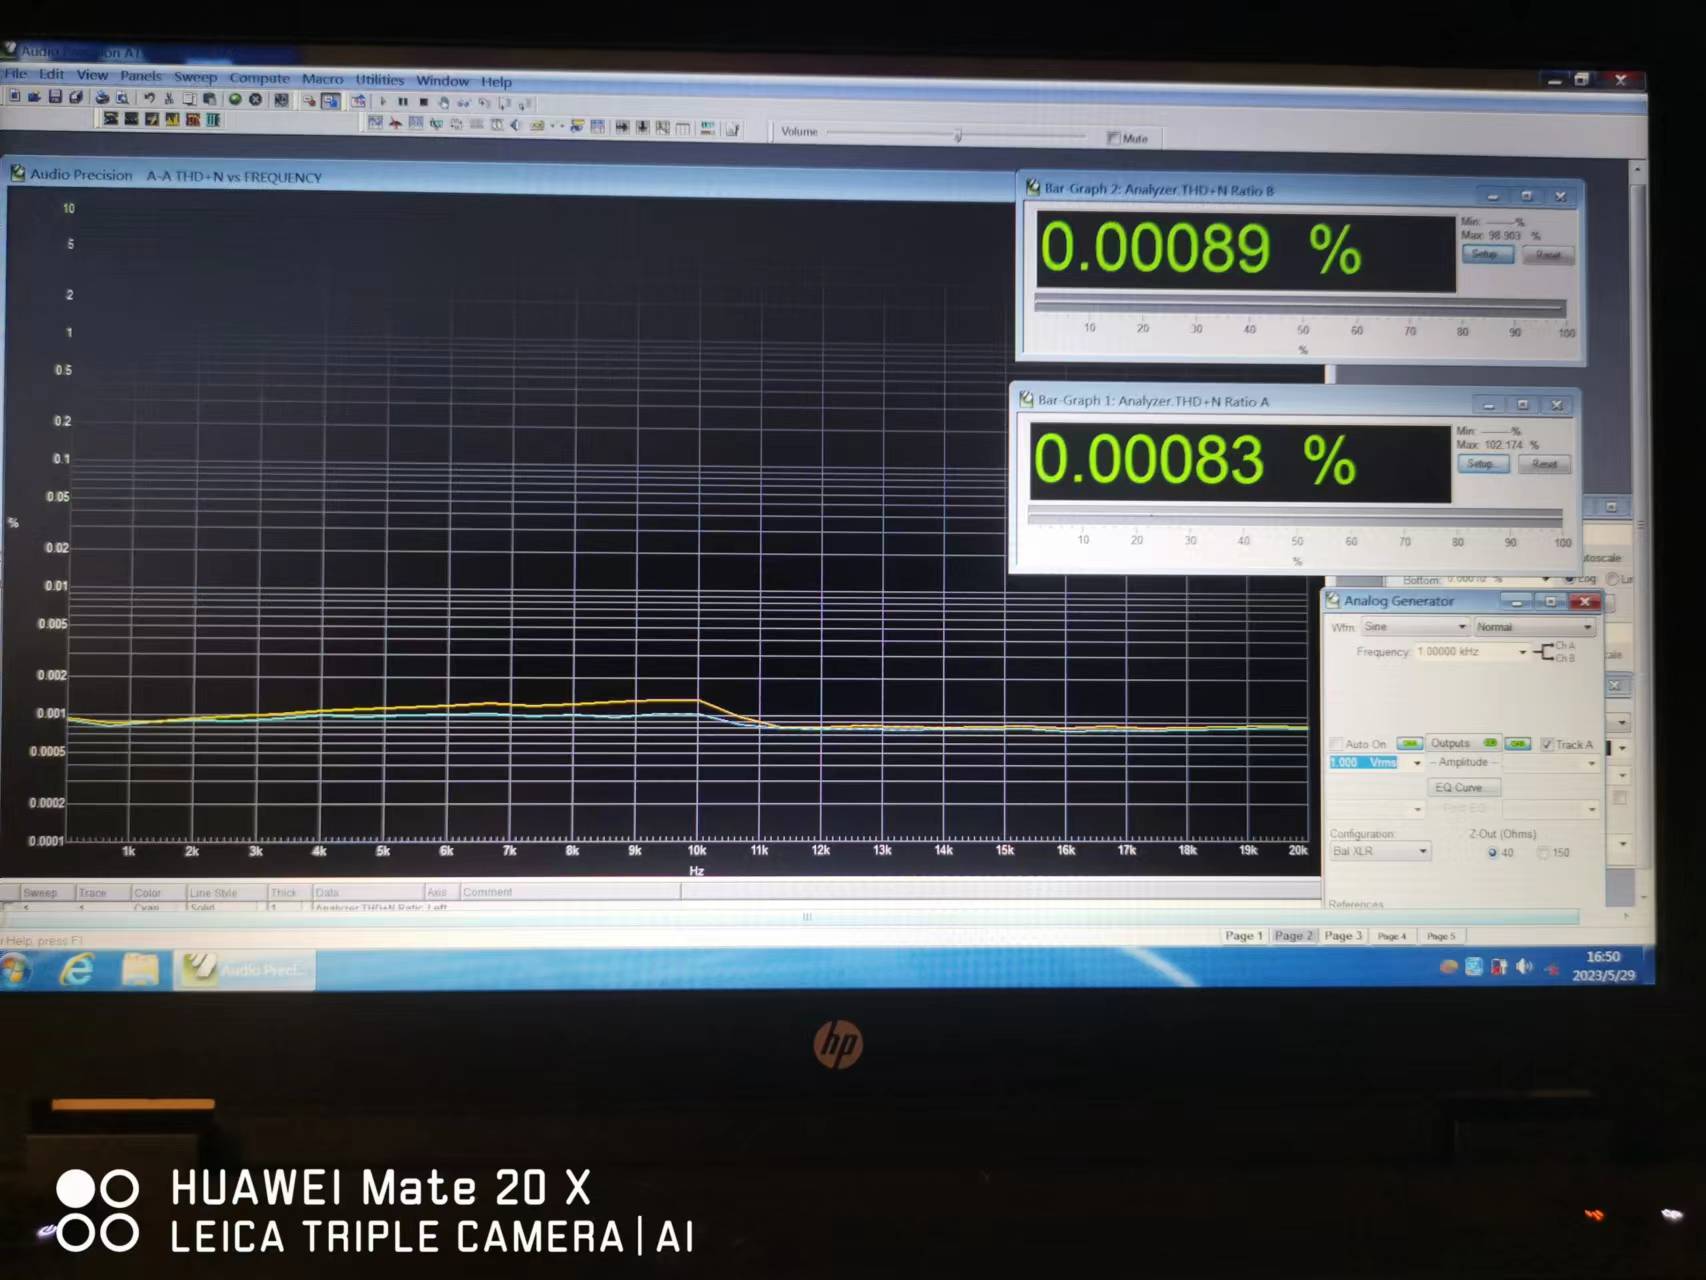
Task: Click Setup in Bar-Graph 1 Ratio A window
Action: coord(1481,464)
